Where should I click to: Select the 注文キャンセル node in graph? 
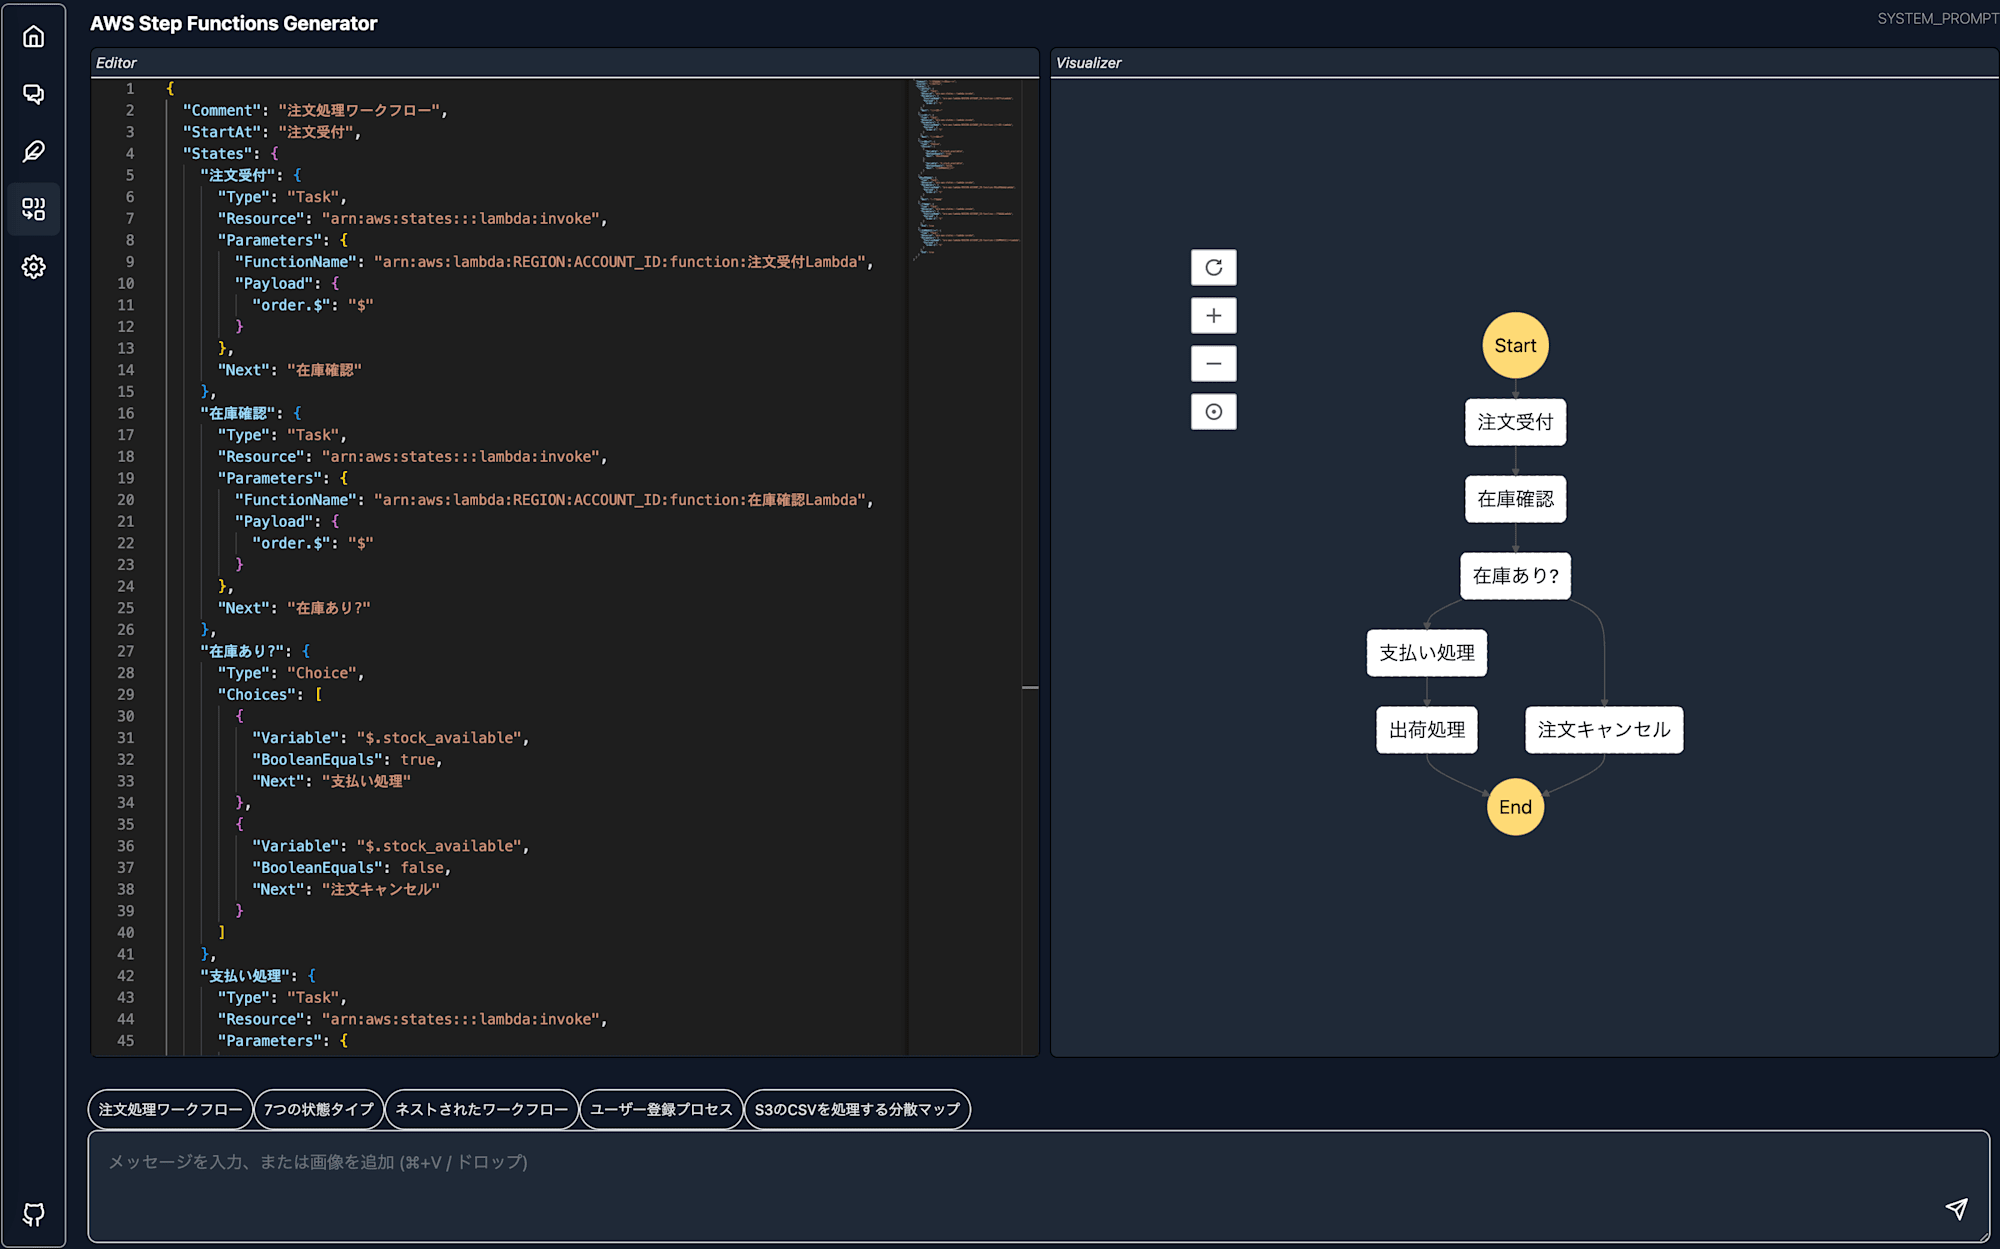click(1604, 730)
